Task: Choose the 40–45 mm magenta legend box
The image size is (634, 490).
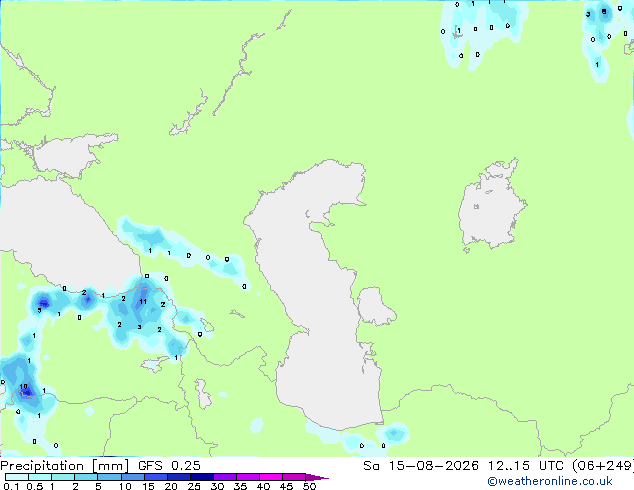Action: point(271,477)
